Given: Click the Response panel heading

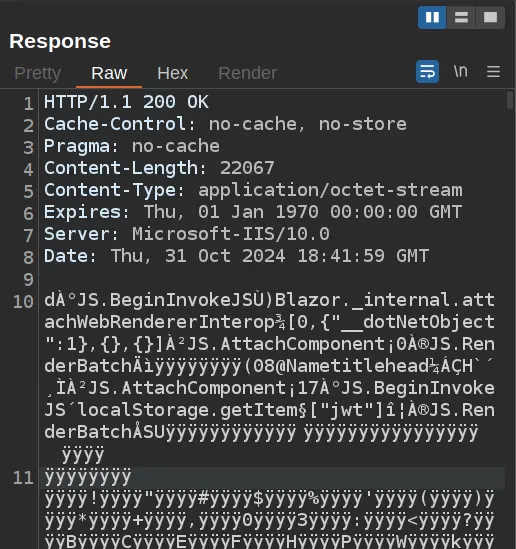Looking at the screenshot, I should (60, 41).
